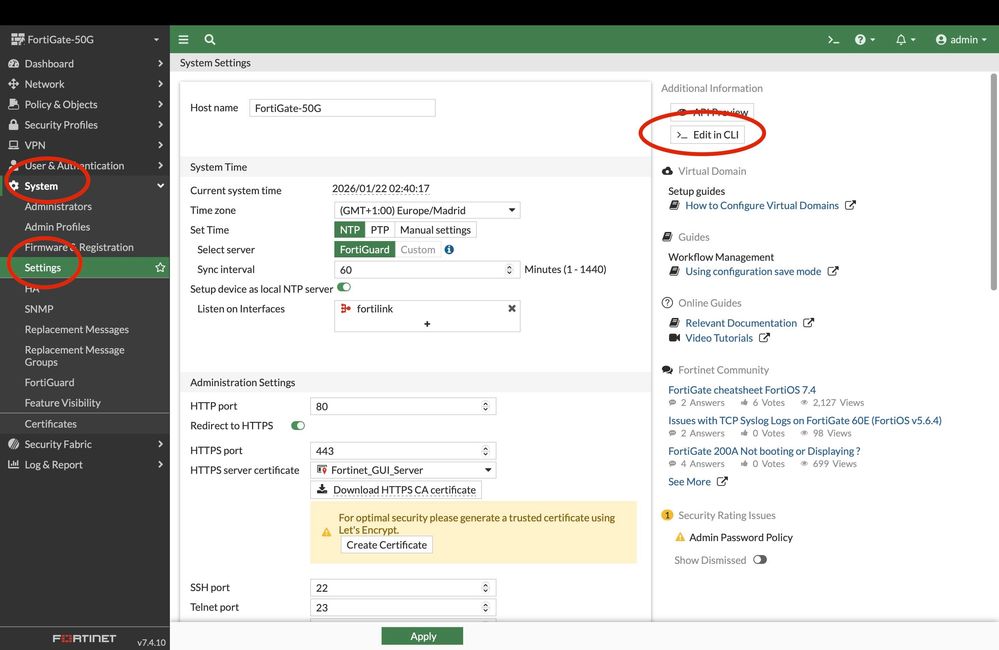Click Download HTTPS CA certificate
Image resolution: width=999 pixels, height=650 pixels.
(396, 490)
